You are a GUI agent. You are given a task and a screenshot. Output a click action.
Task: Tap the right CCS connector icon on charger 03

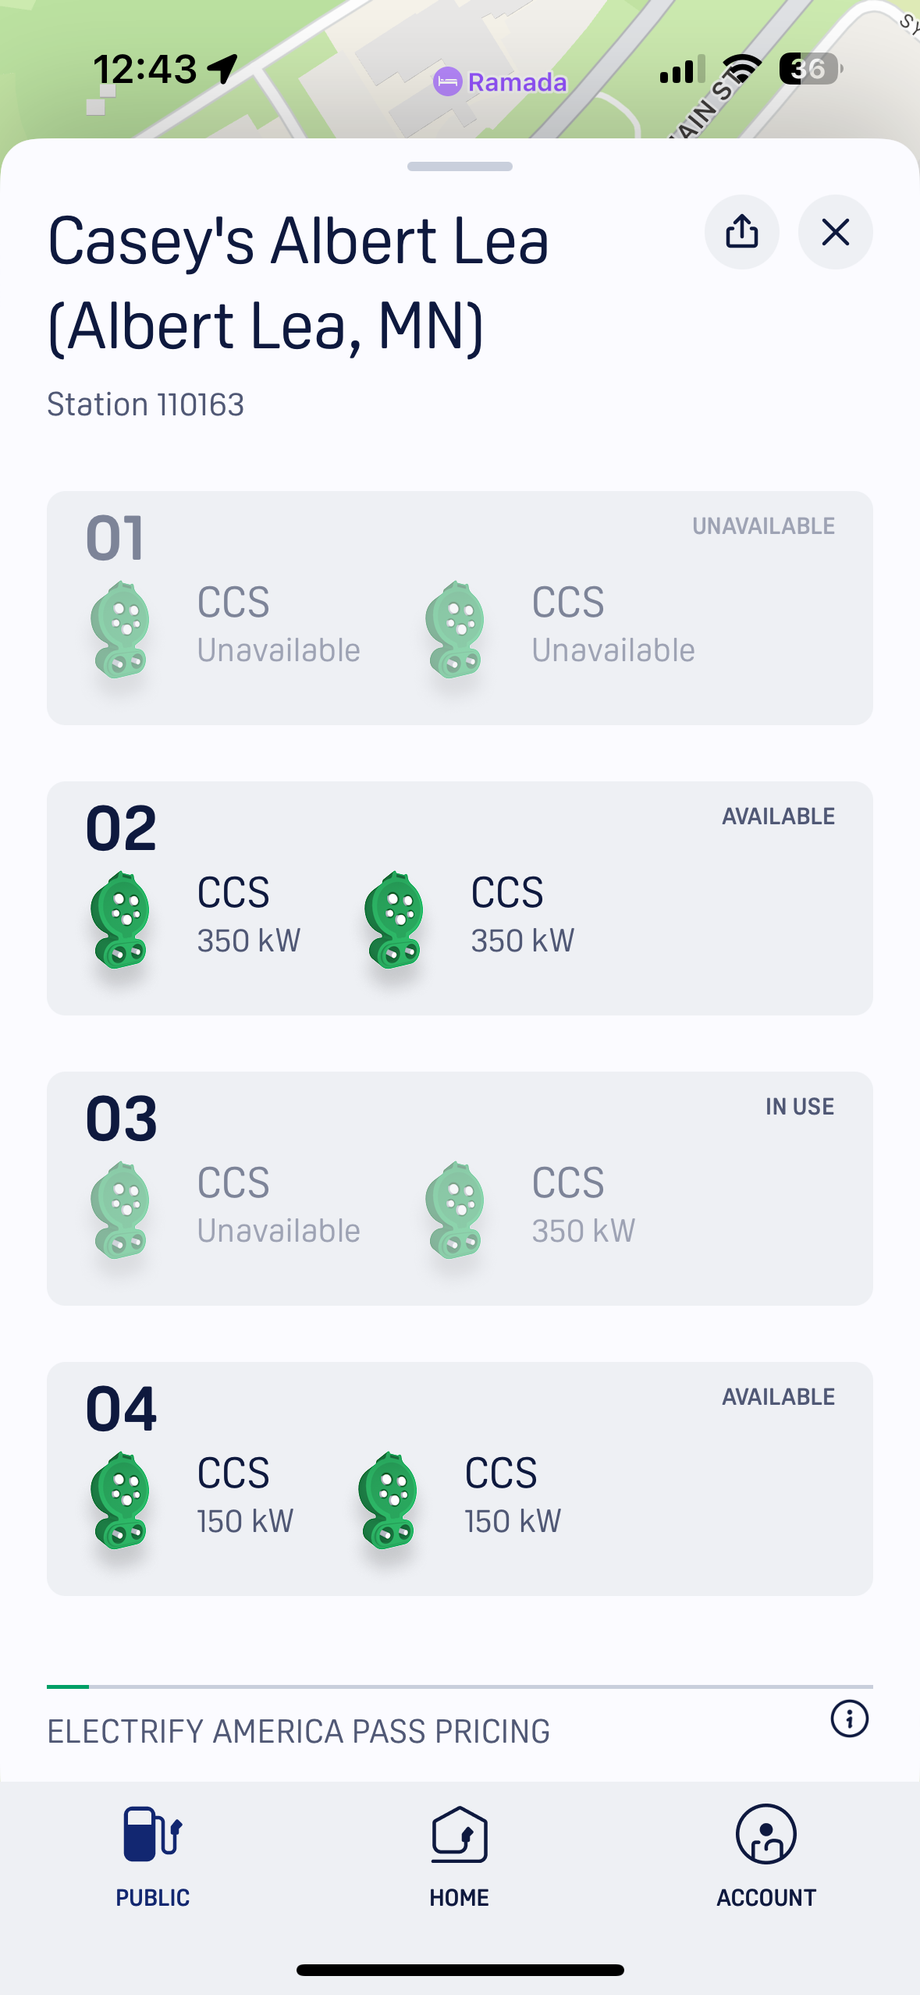point(456,1209)
